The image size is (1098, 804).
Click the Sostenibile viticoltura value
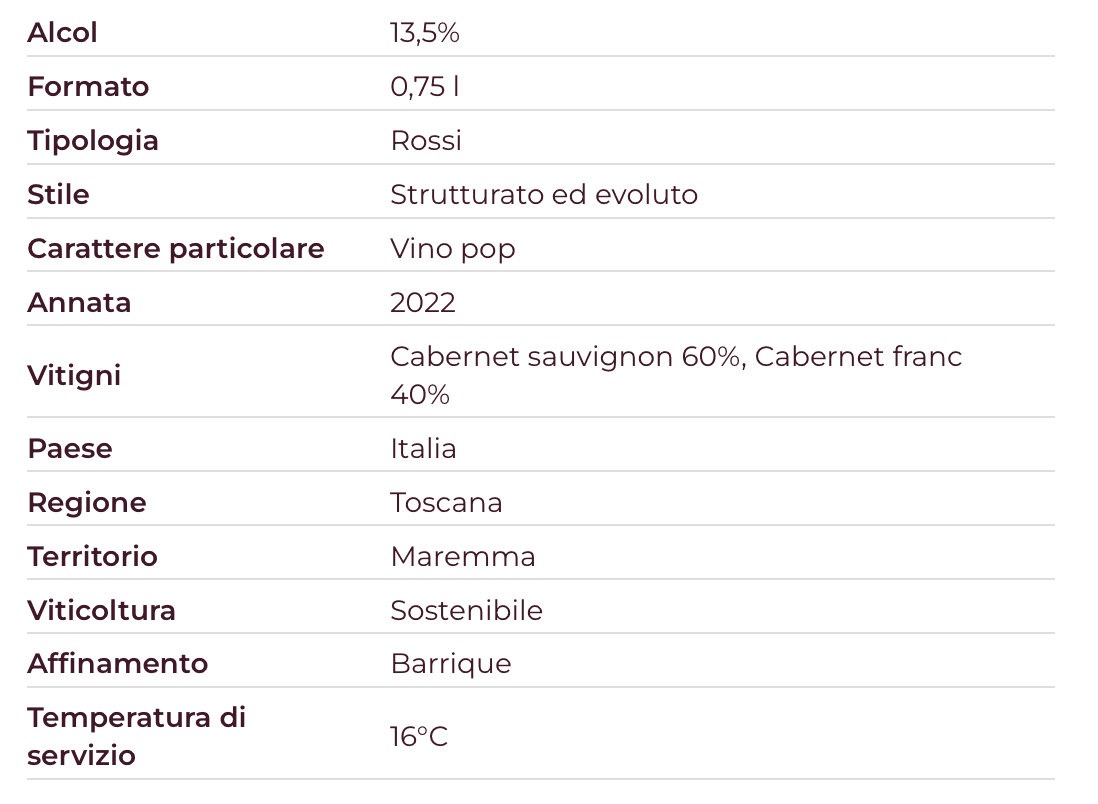tap(466, 610)
